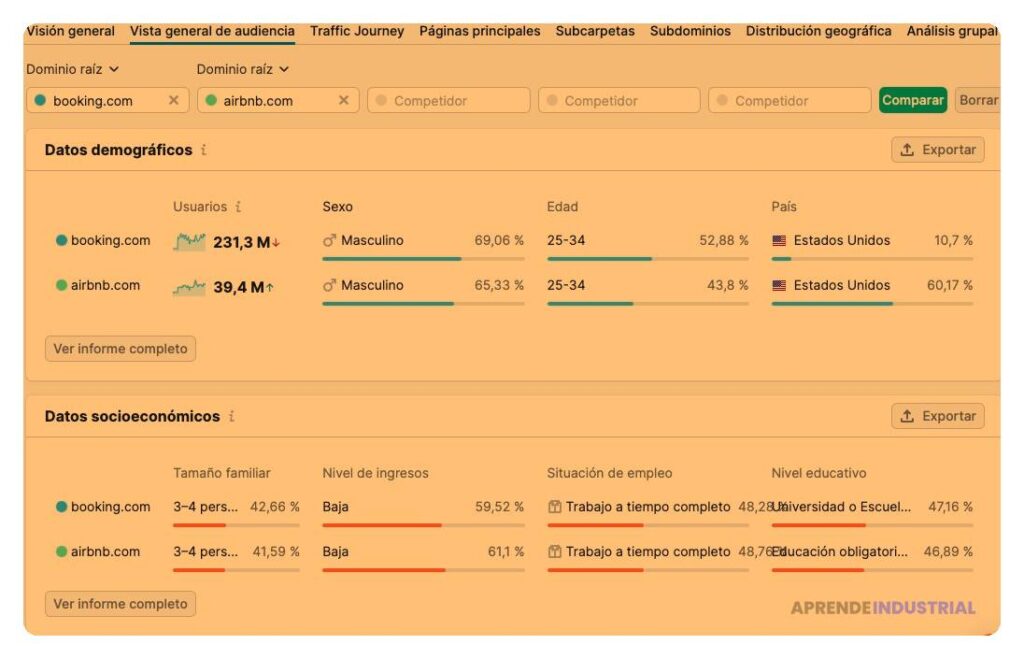Click the Borrar button
The image size is (1024, 659).
coord(978,101)
